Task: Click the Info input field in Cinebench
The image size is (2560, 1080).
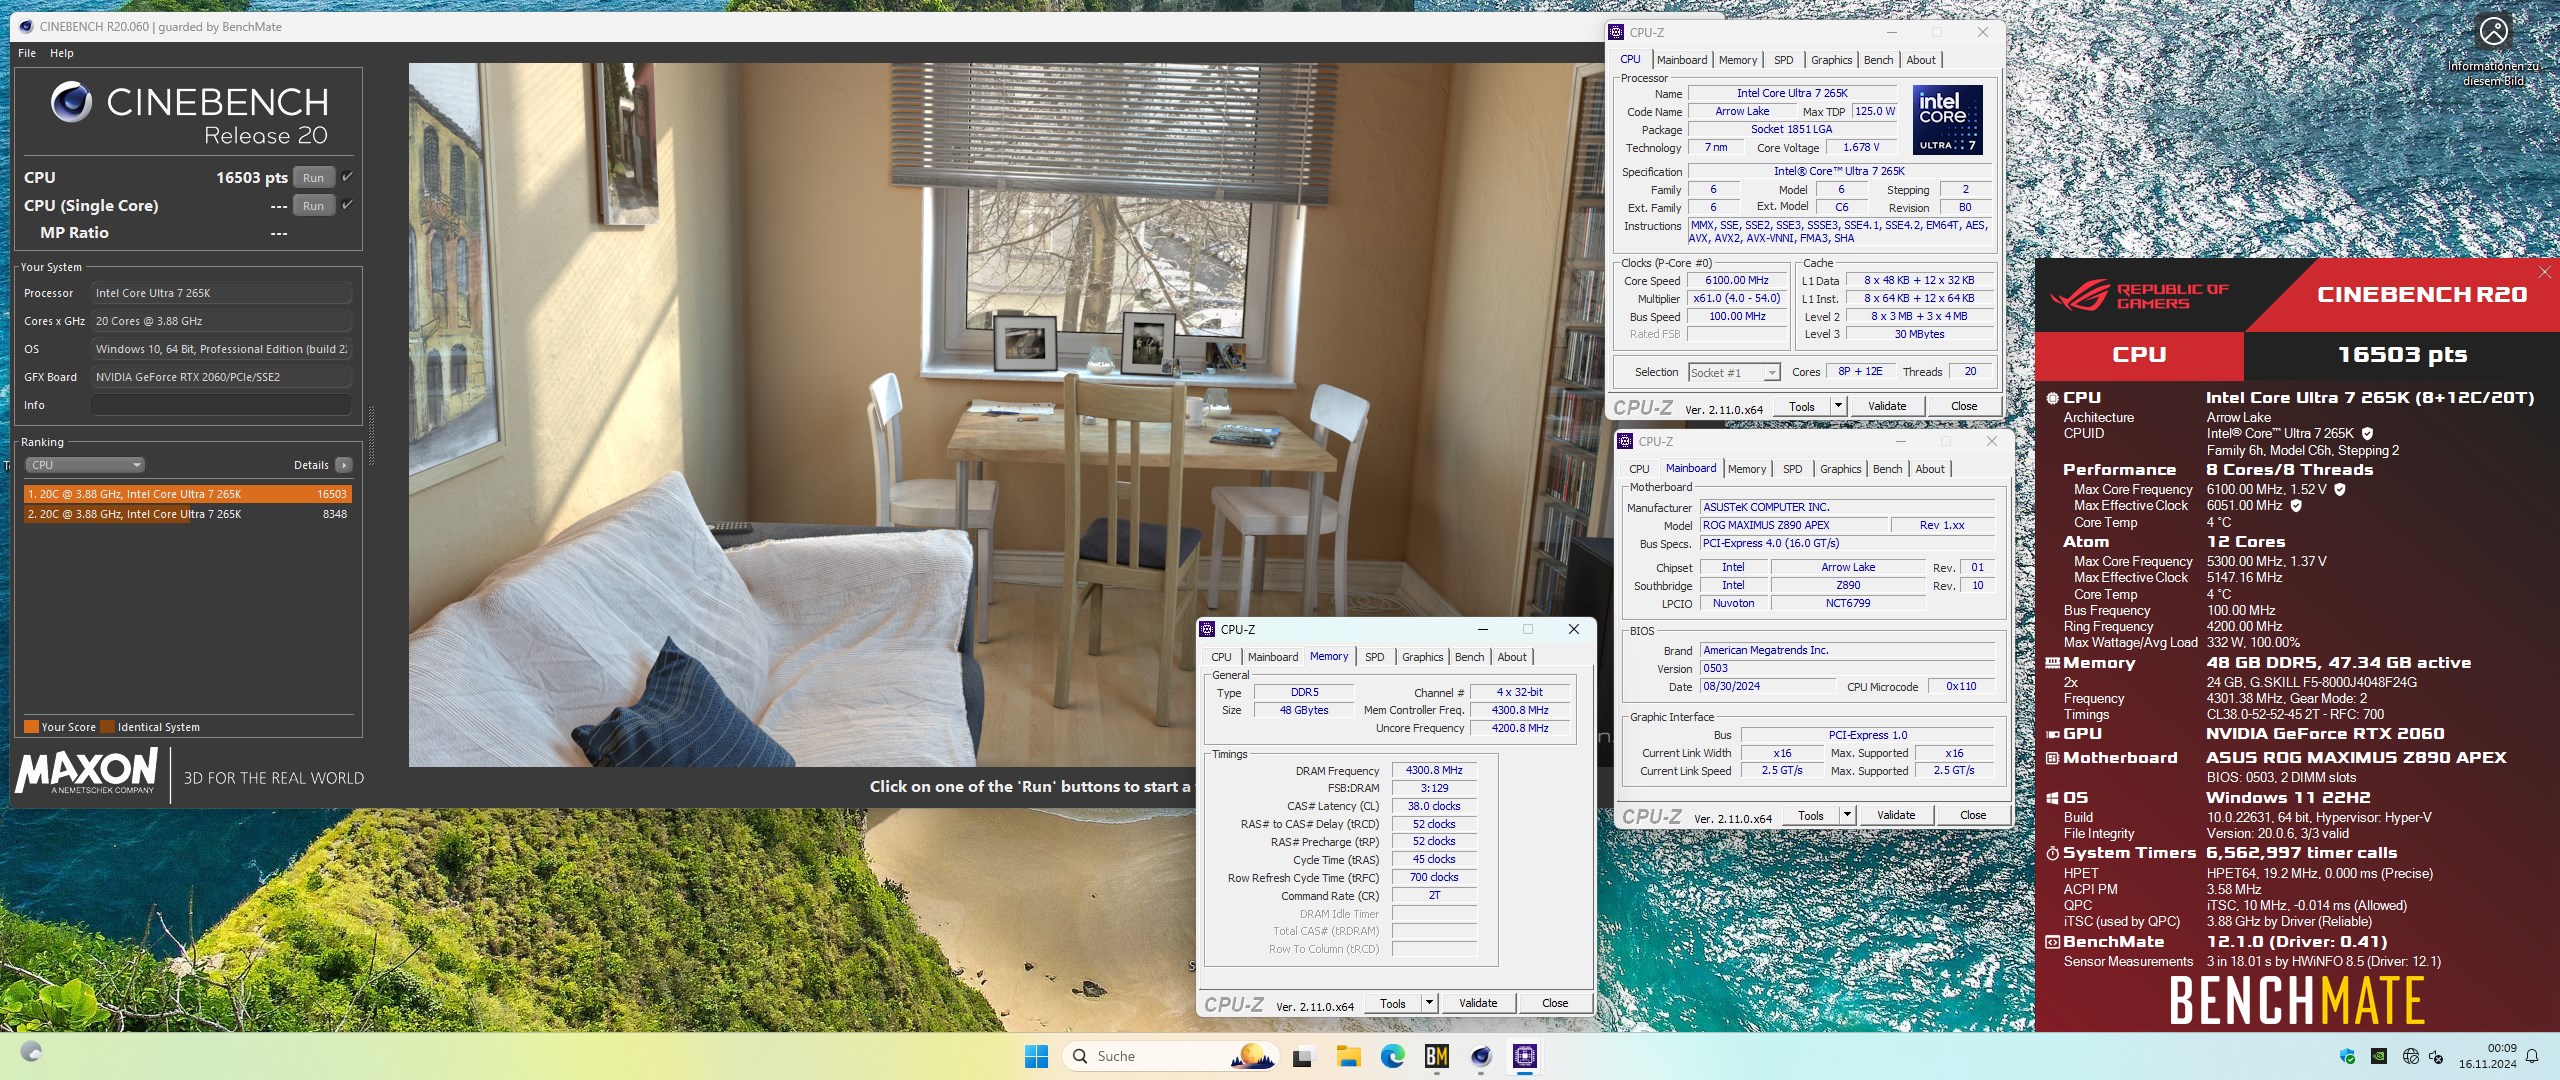Action: [221, 405]
